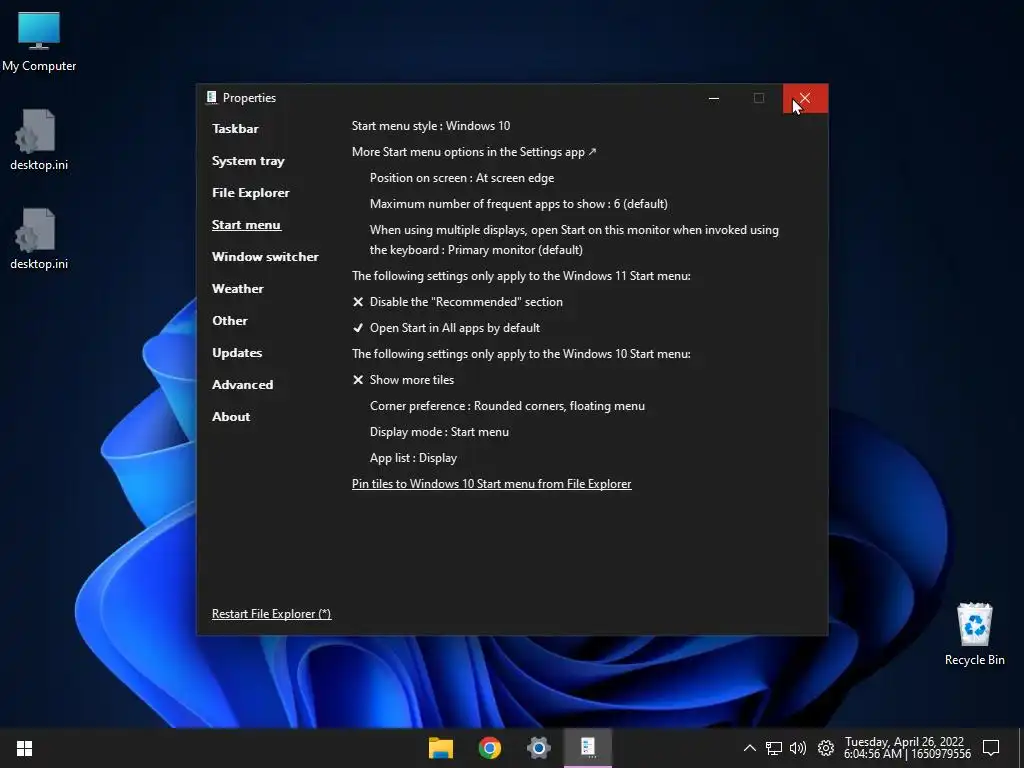
Task: Close the Properties window
Action: pyautogui.click(x=805, y=99)
